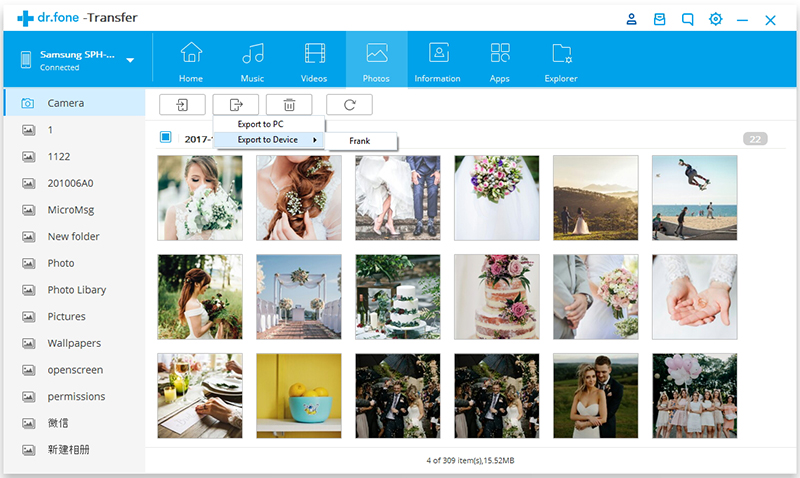Click the export toolbar button
The image size is (800, 478).
coord(236,105)
